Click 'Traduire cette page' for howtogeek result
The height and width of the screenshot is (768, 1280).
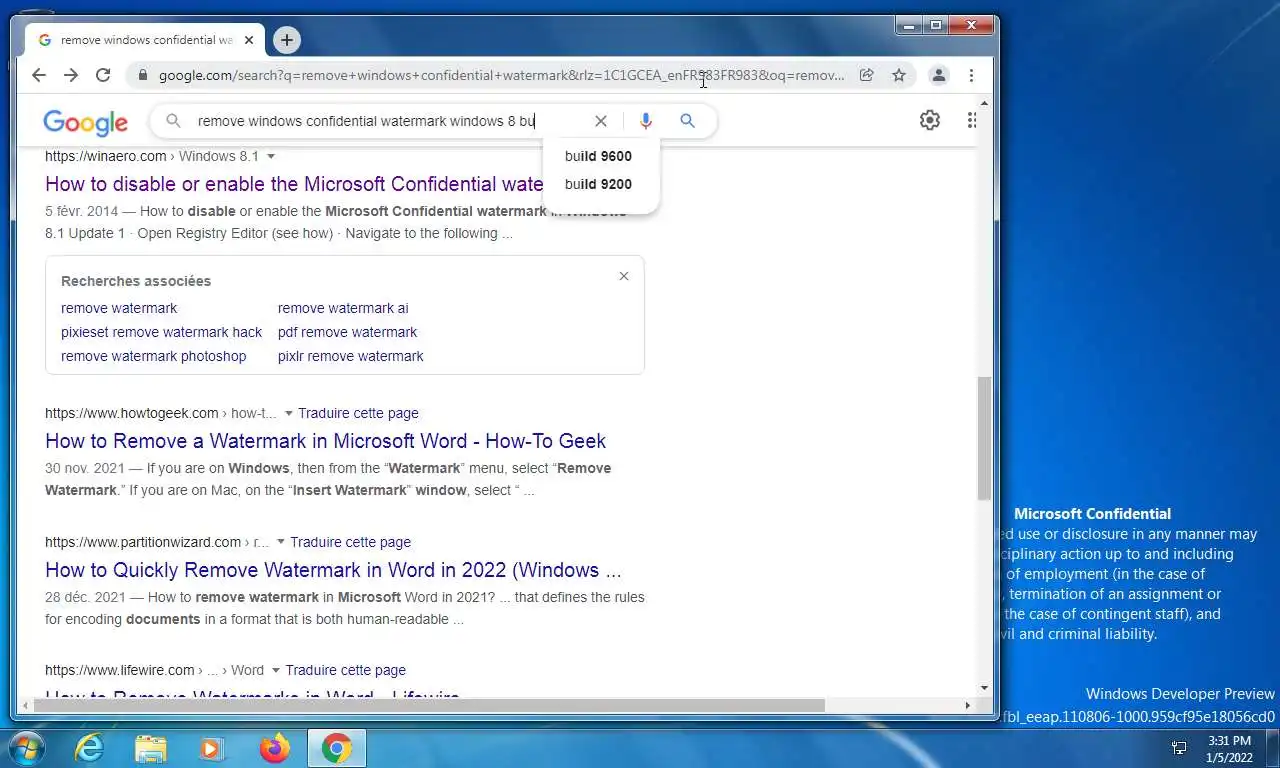pos(358,413)
